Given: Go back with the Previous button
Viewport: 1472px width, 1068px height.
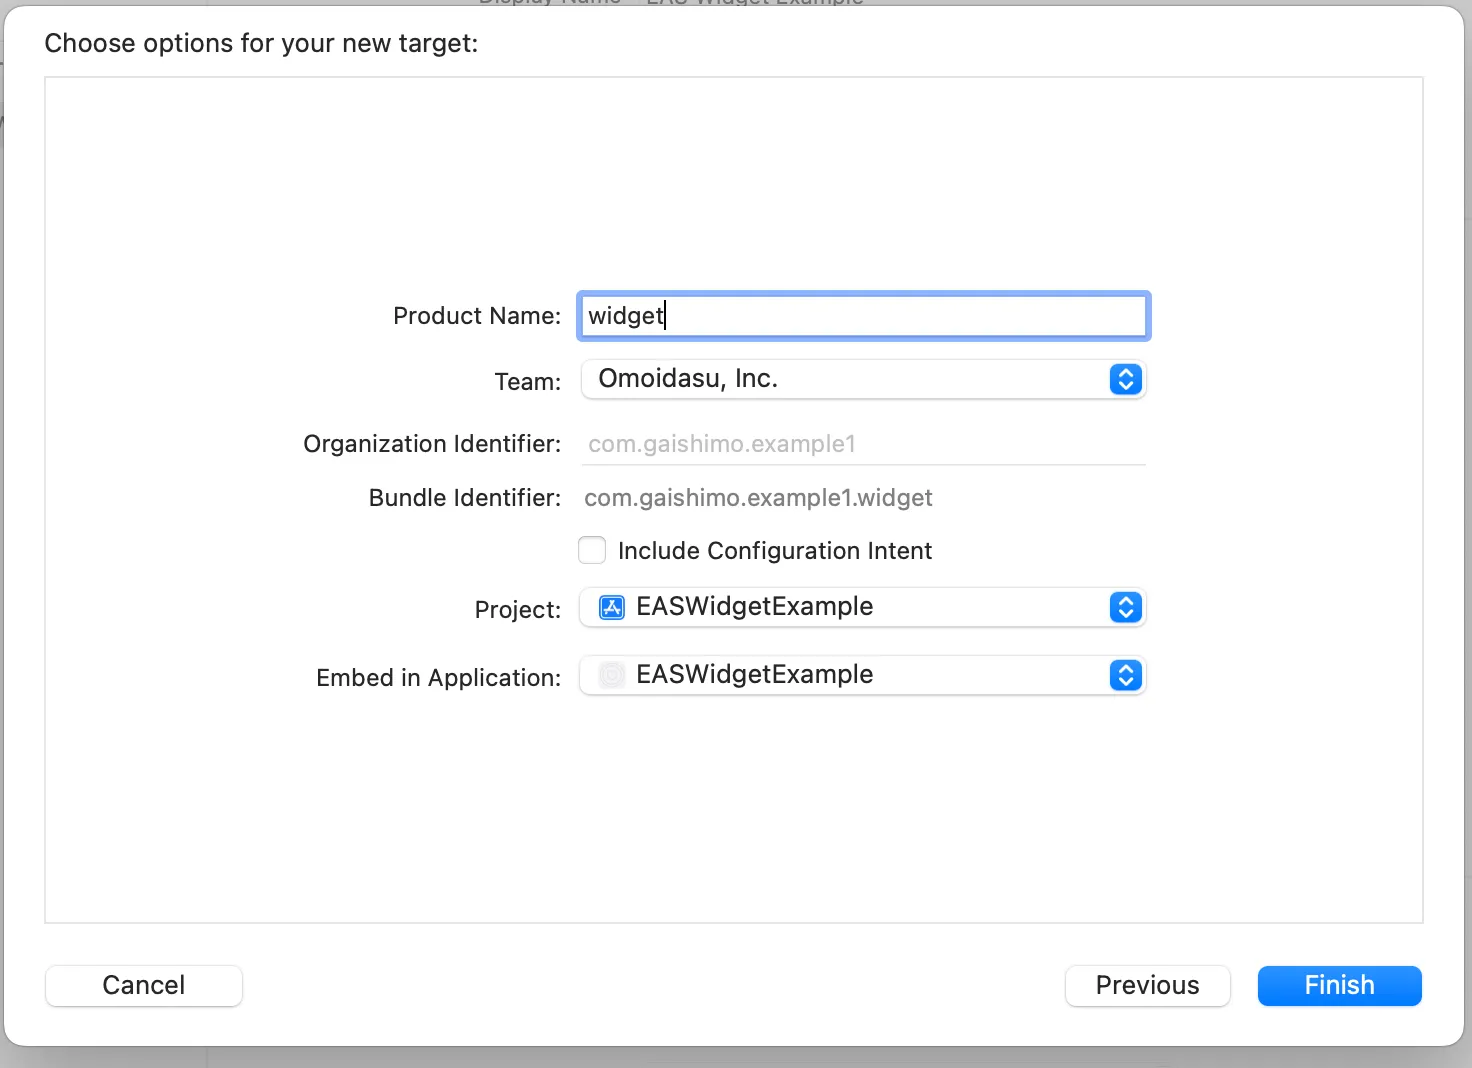Looking at the screenshot, I should pos(1147,985).
